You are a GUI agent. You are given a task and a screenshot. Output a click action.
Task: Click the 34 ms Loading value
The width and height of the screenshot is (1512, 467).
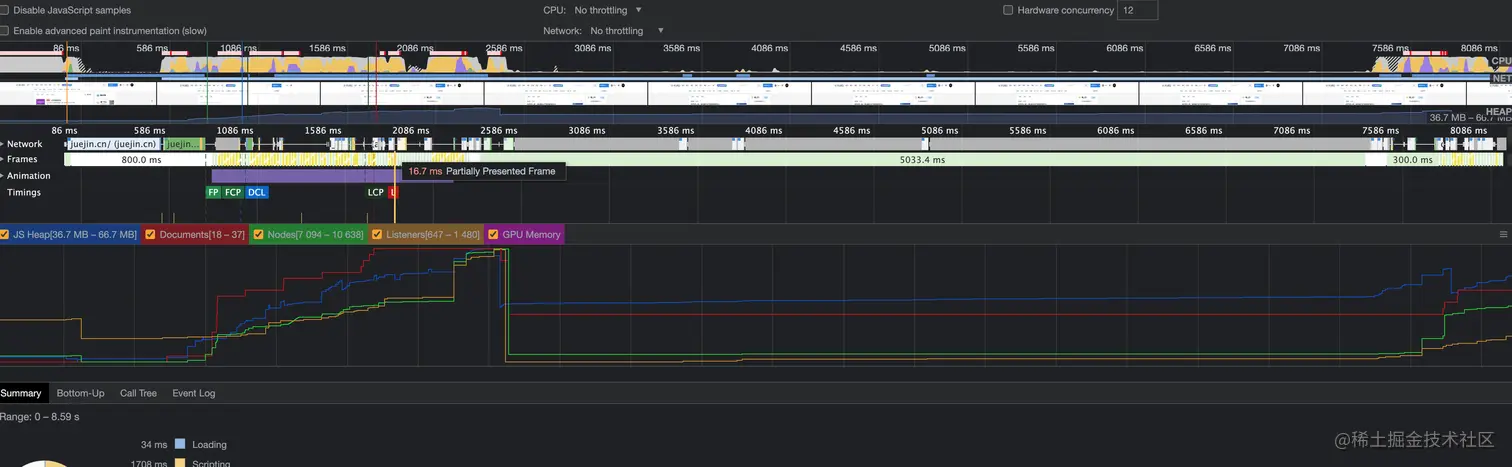click(x=154, y=445)
